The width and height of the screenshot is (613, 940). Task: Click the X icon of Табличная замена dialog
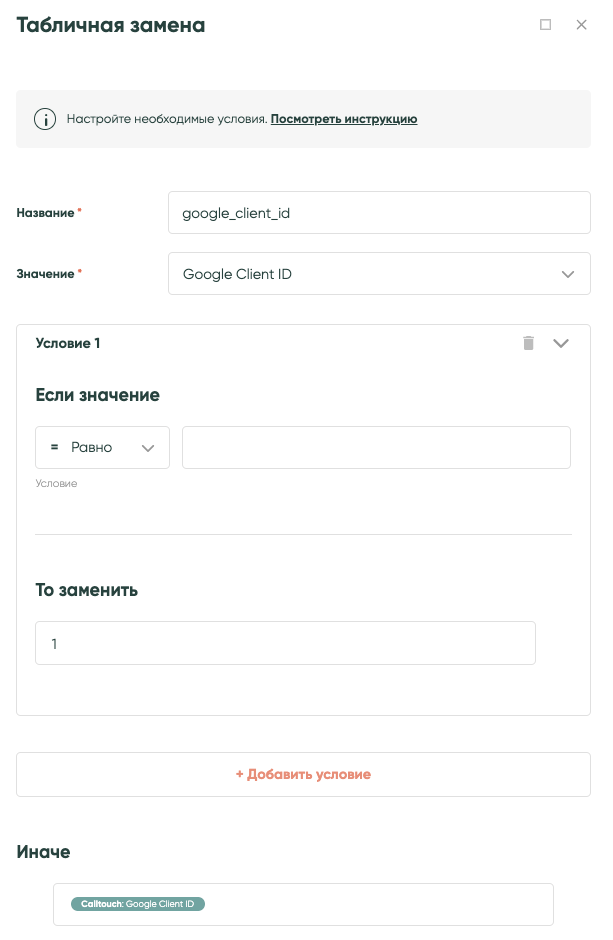tap(582, 25)
